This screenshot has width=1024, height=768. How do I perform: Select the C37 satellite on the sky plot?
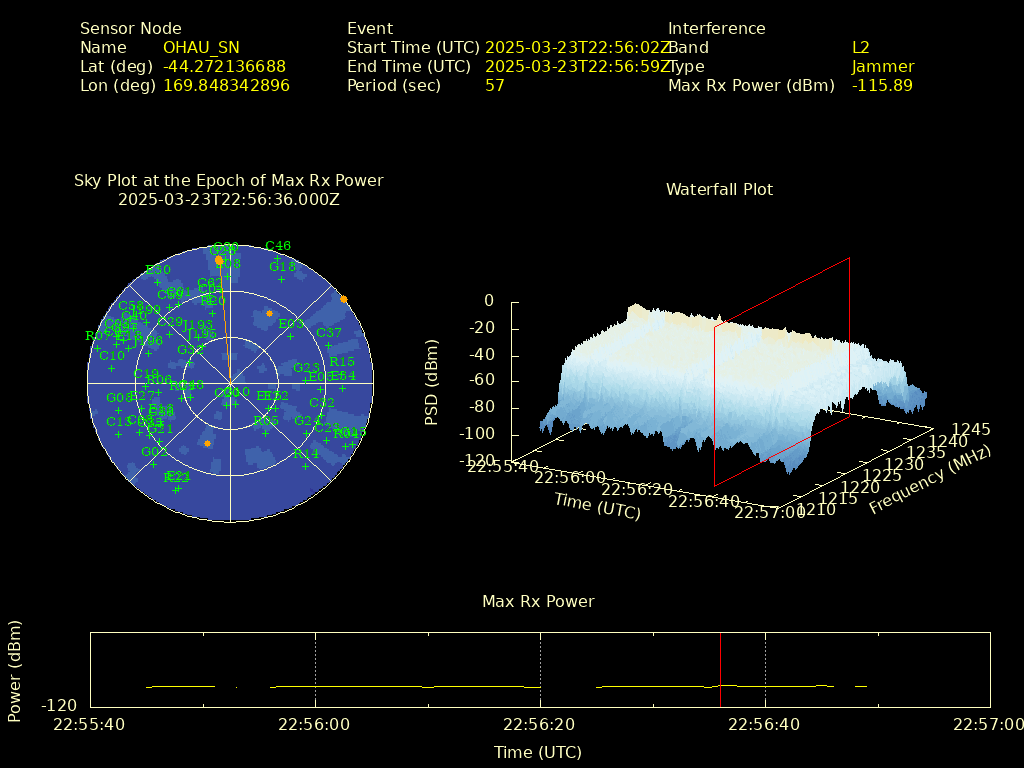(x=329, y=345)
